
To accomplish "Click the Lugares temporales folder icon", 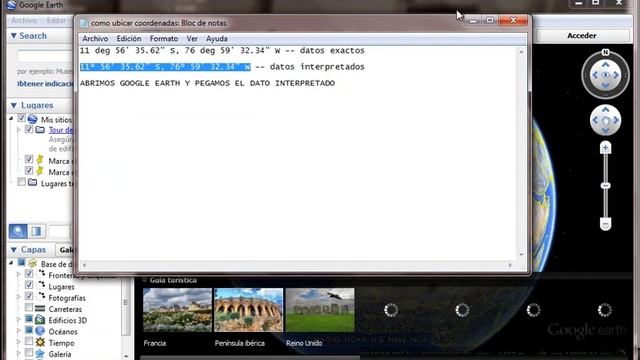I will 32,182.
